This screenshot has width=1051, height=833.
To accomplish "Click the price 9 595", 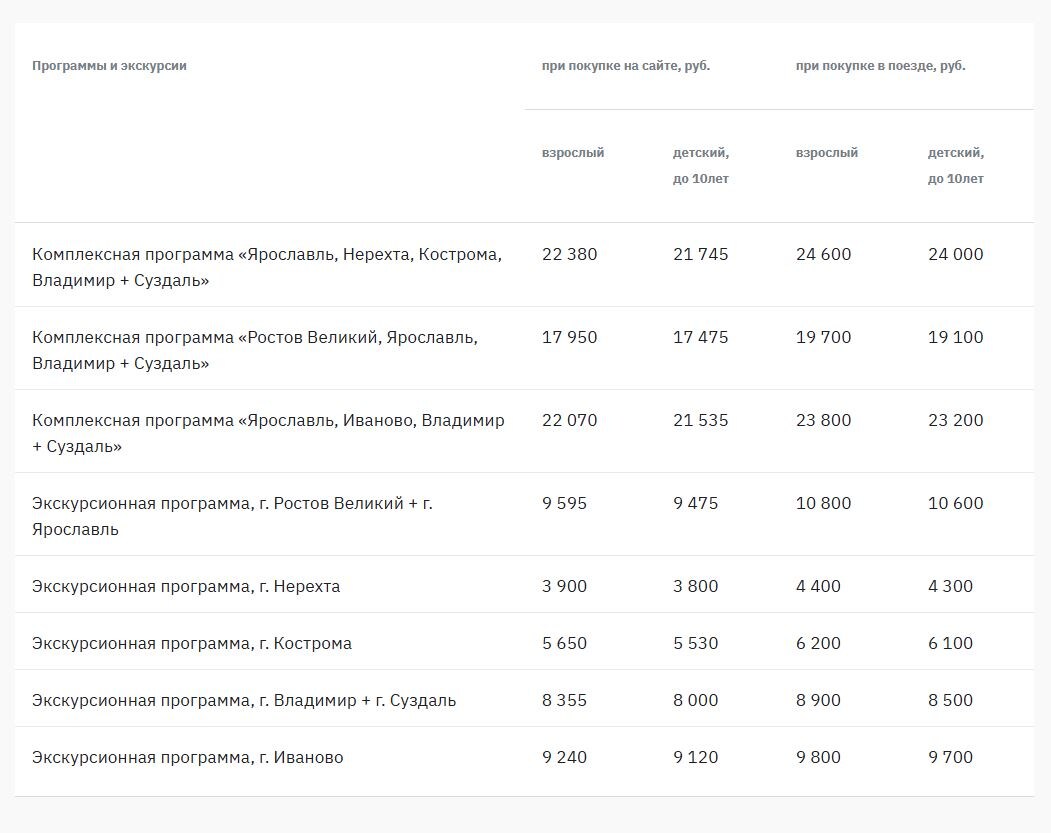I will (564, 503).
